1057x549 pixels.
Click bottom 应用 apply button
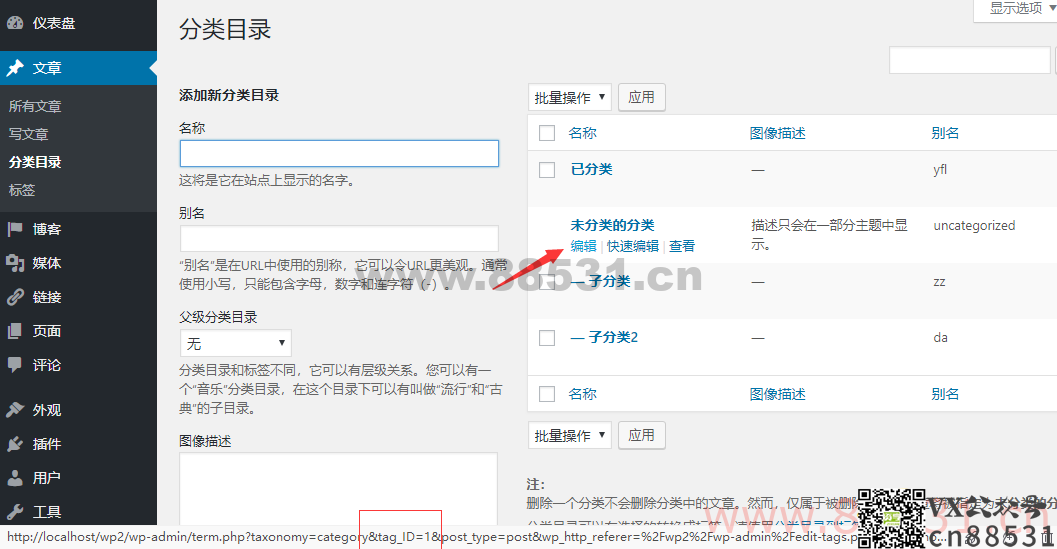(x=642, y=436)
